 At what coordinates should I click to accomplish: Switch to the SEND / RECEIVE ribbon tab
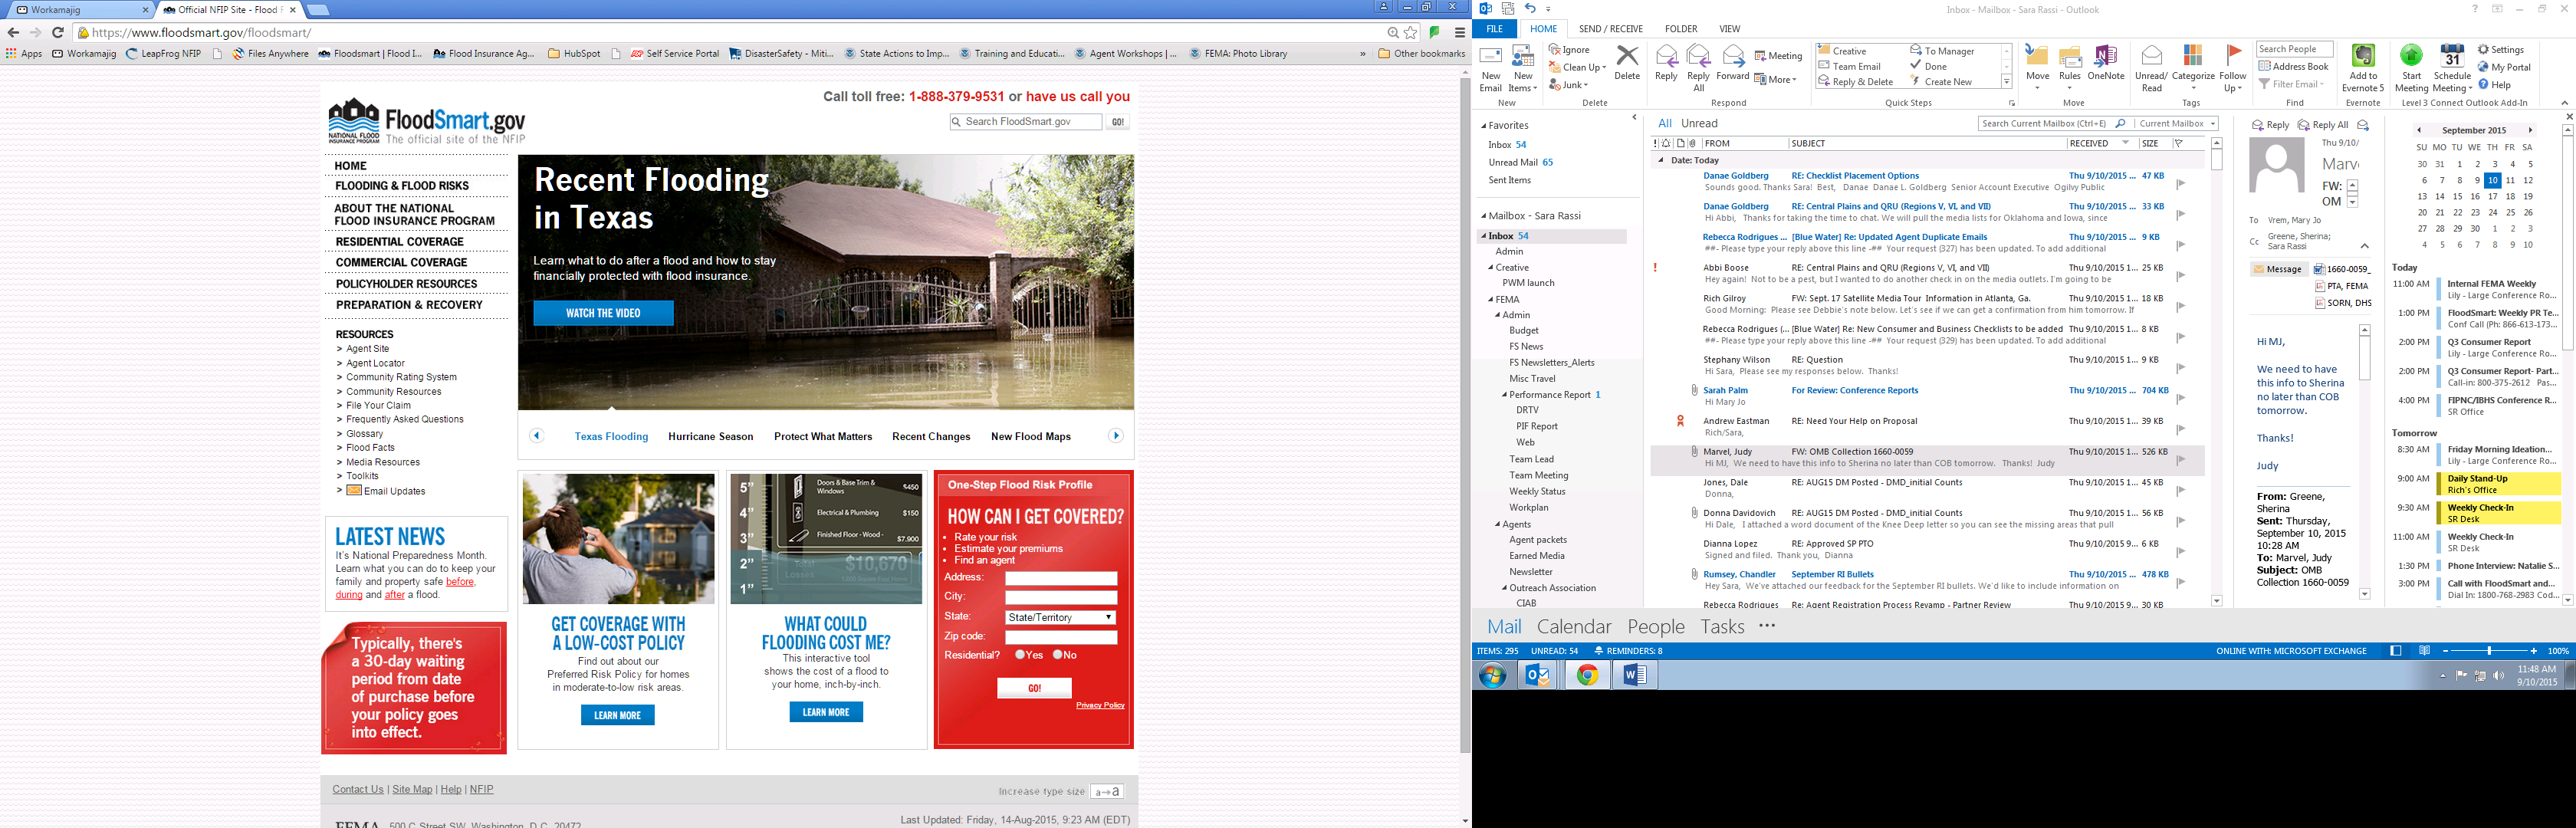1610,29
